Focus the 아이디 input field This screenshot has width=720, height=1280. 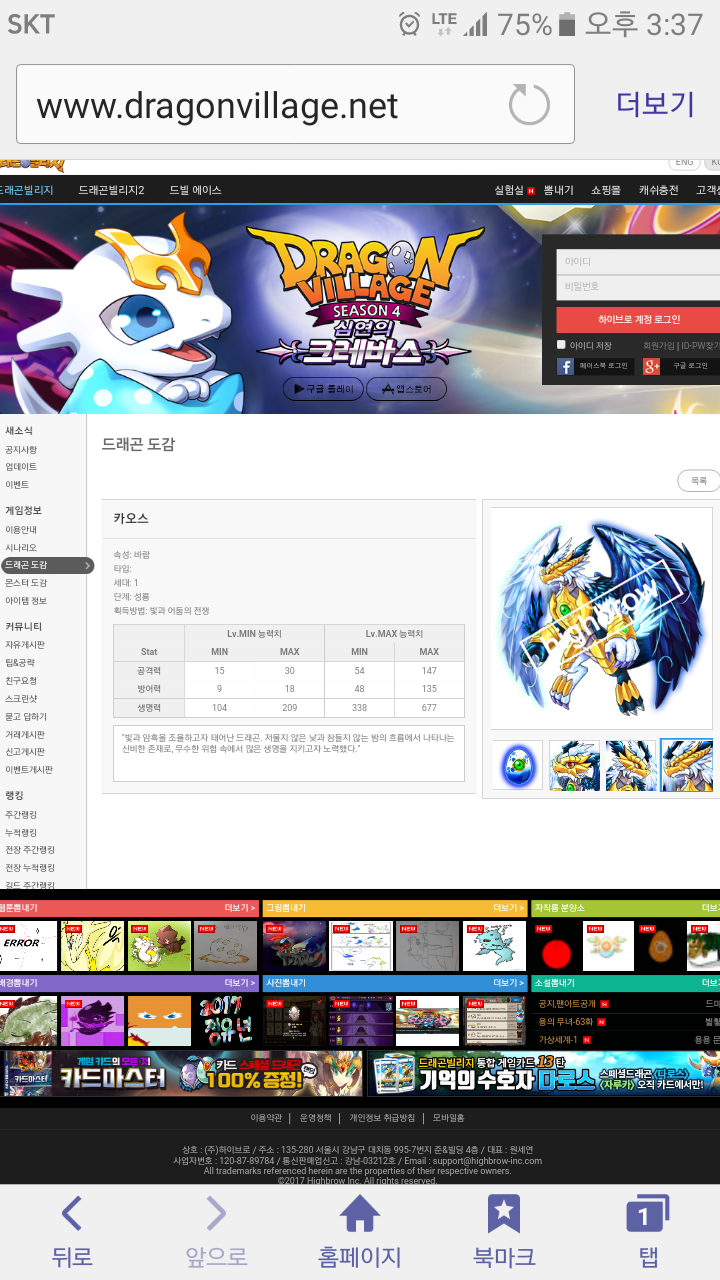pyautogui.click(x=637, y=261)
